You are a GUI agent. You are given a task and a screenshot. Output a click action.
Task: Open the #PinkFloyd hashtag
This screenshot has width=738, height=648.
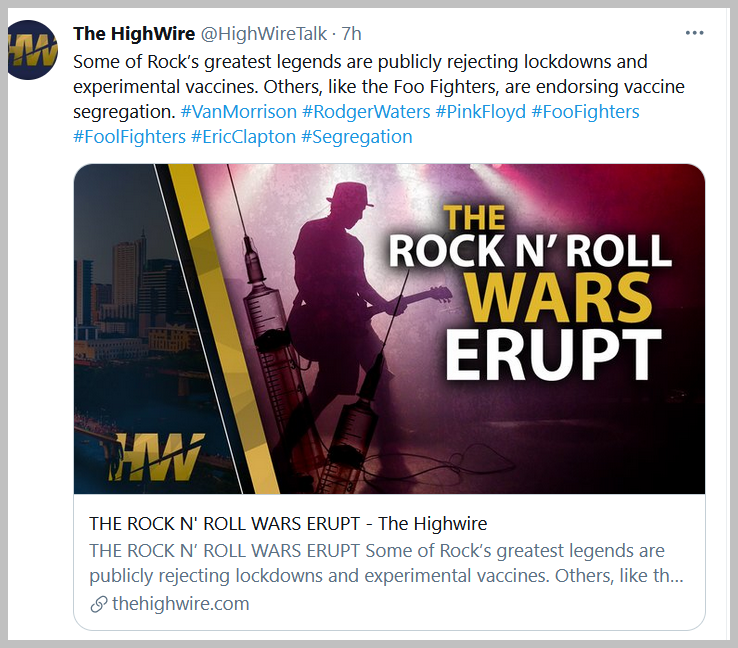click(481, 112)
